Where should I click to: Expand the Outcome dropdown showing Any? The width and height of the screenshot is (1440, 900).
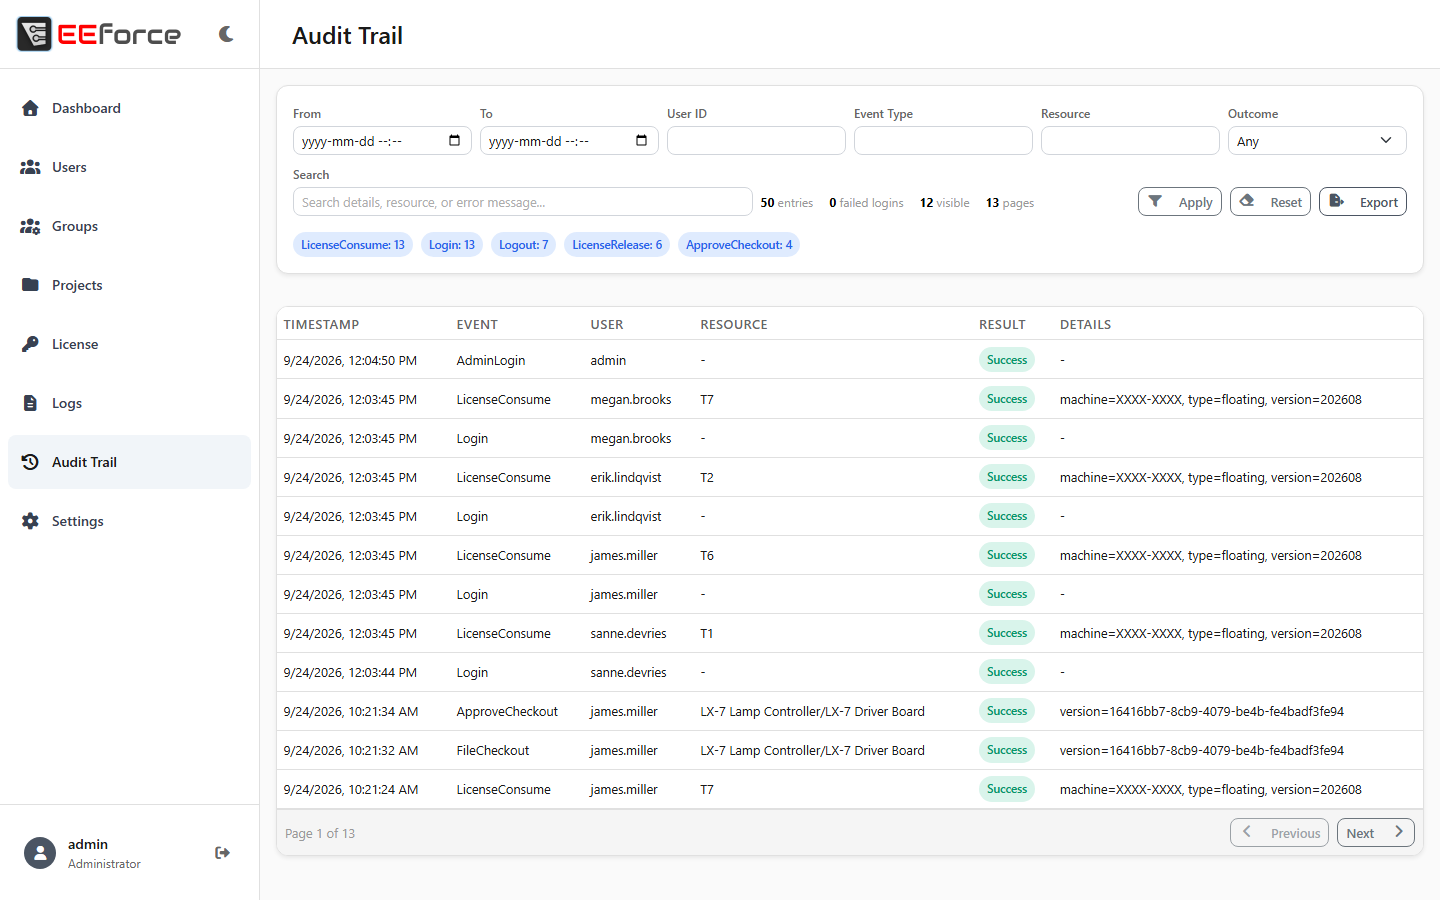tap(1317, 141)
